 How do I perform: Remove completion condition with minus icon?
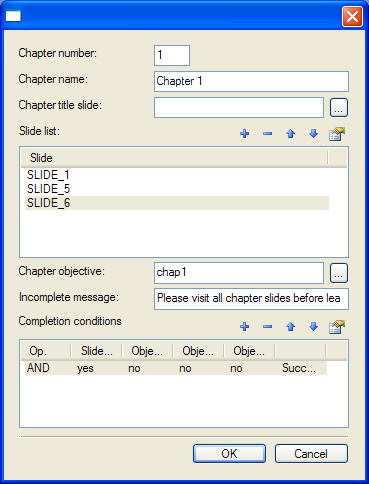[x=267, y=326]
